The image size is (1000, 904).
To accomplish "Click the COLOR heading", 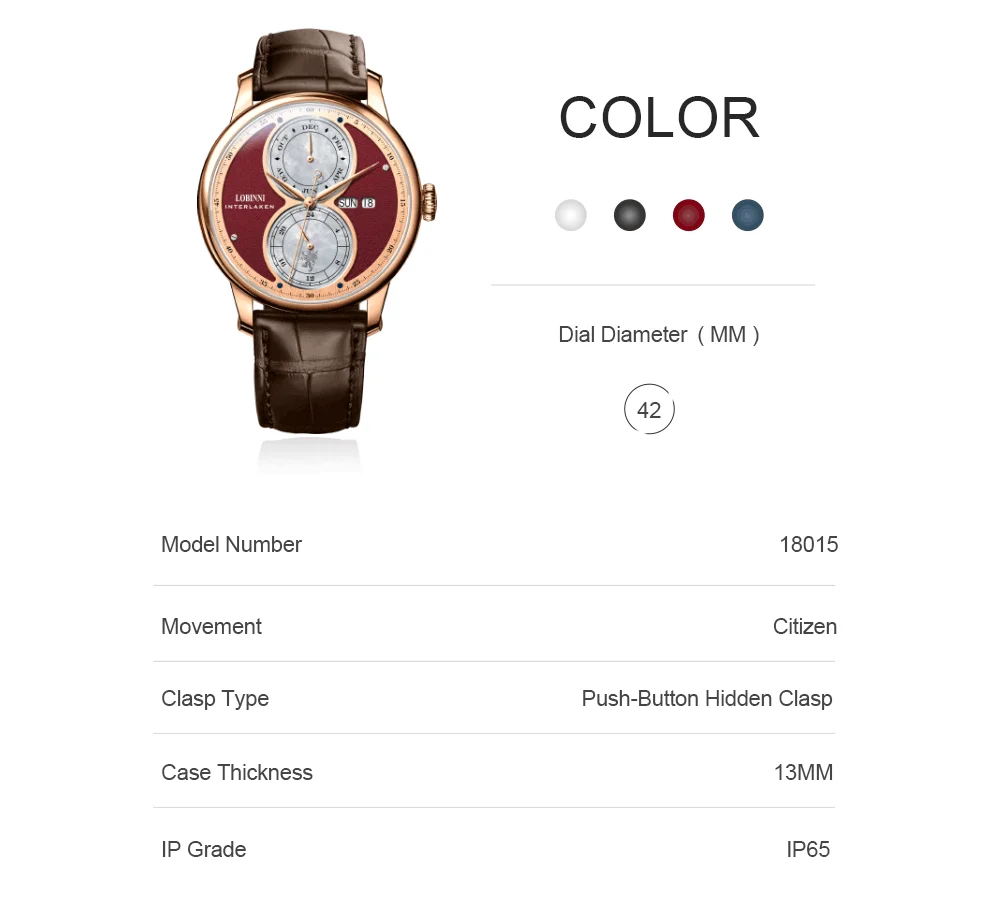I will pyautogui.click(x=659, y=118).
